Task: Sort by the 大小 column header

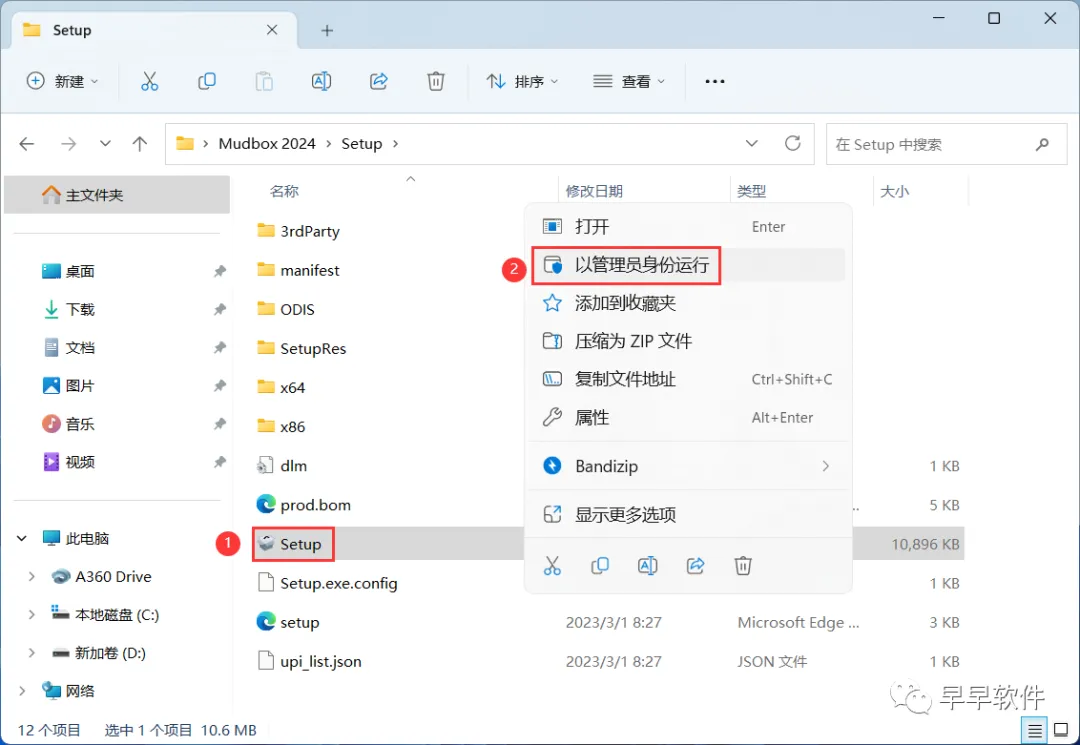Action: tap(894, 191)
